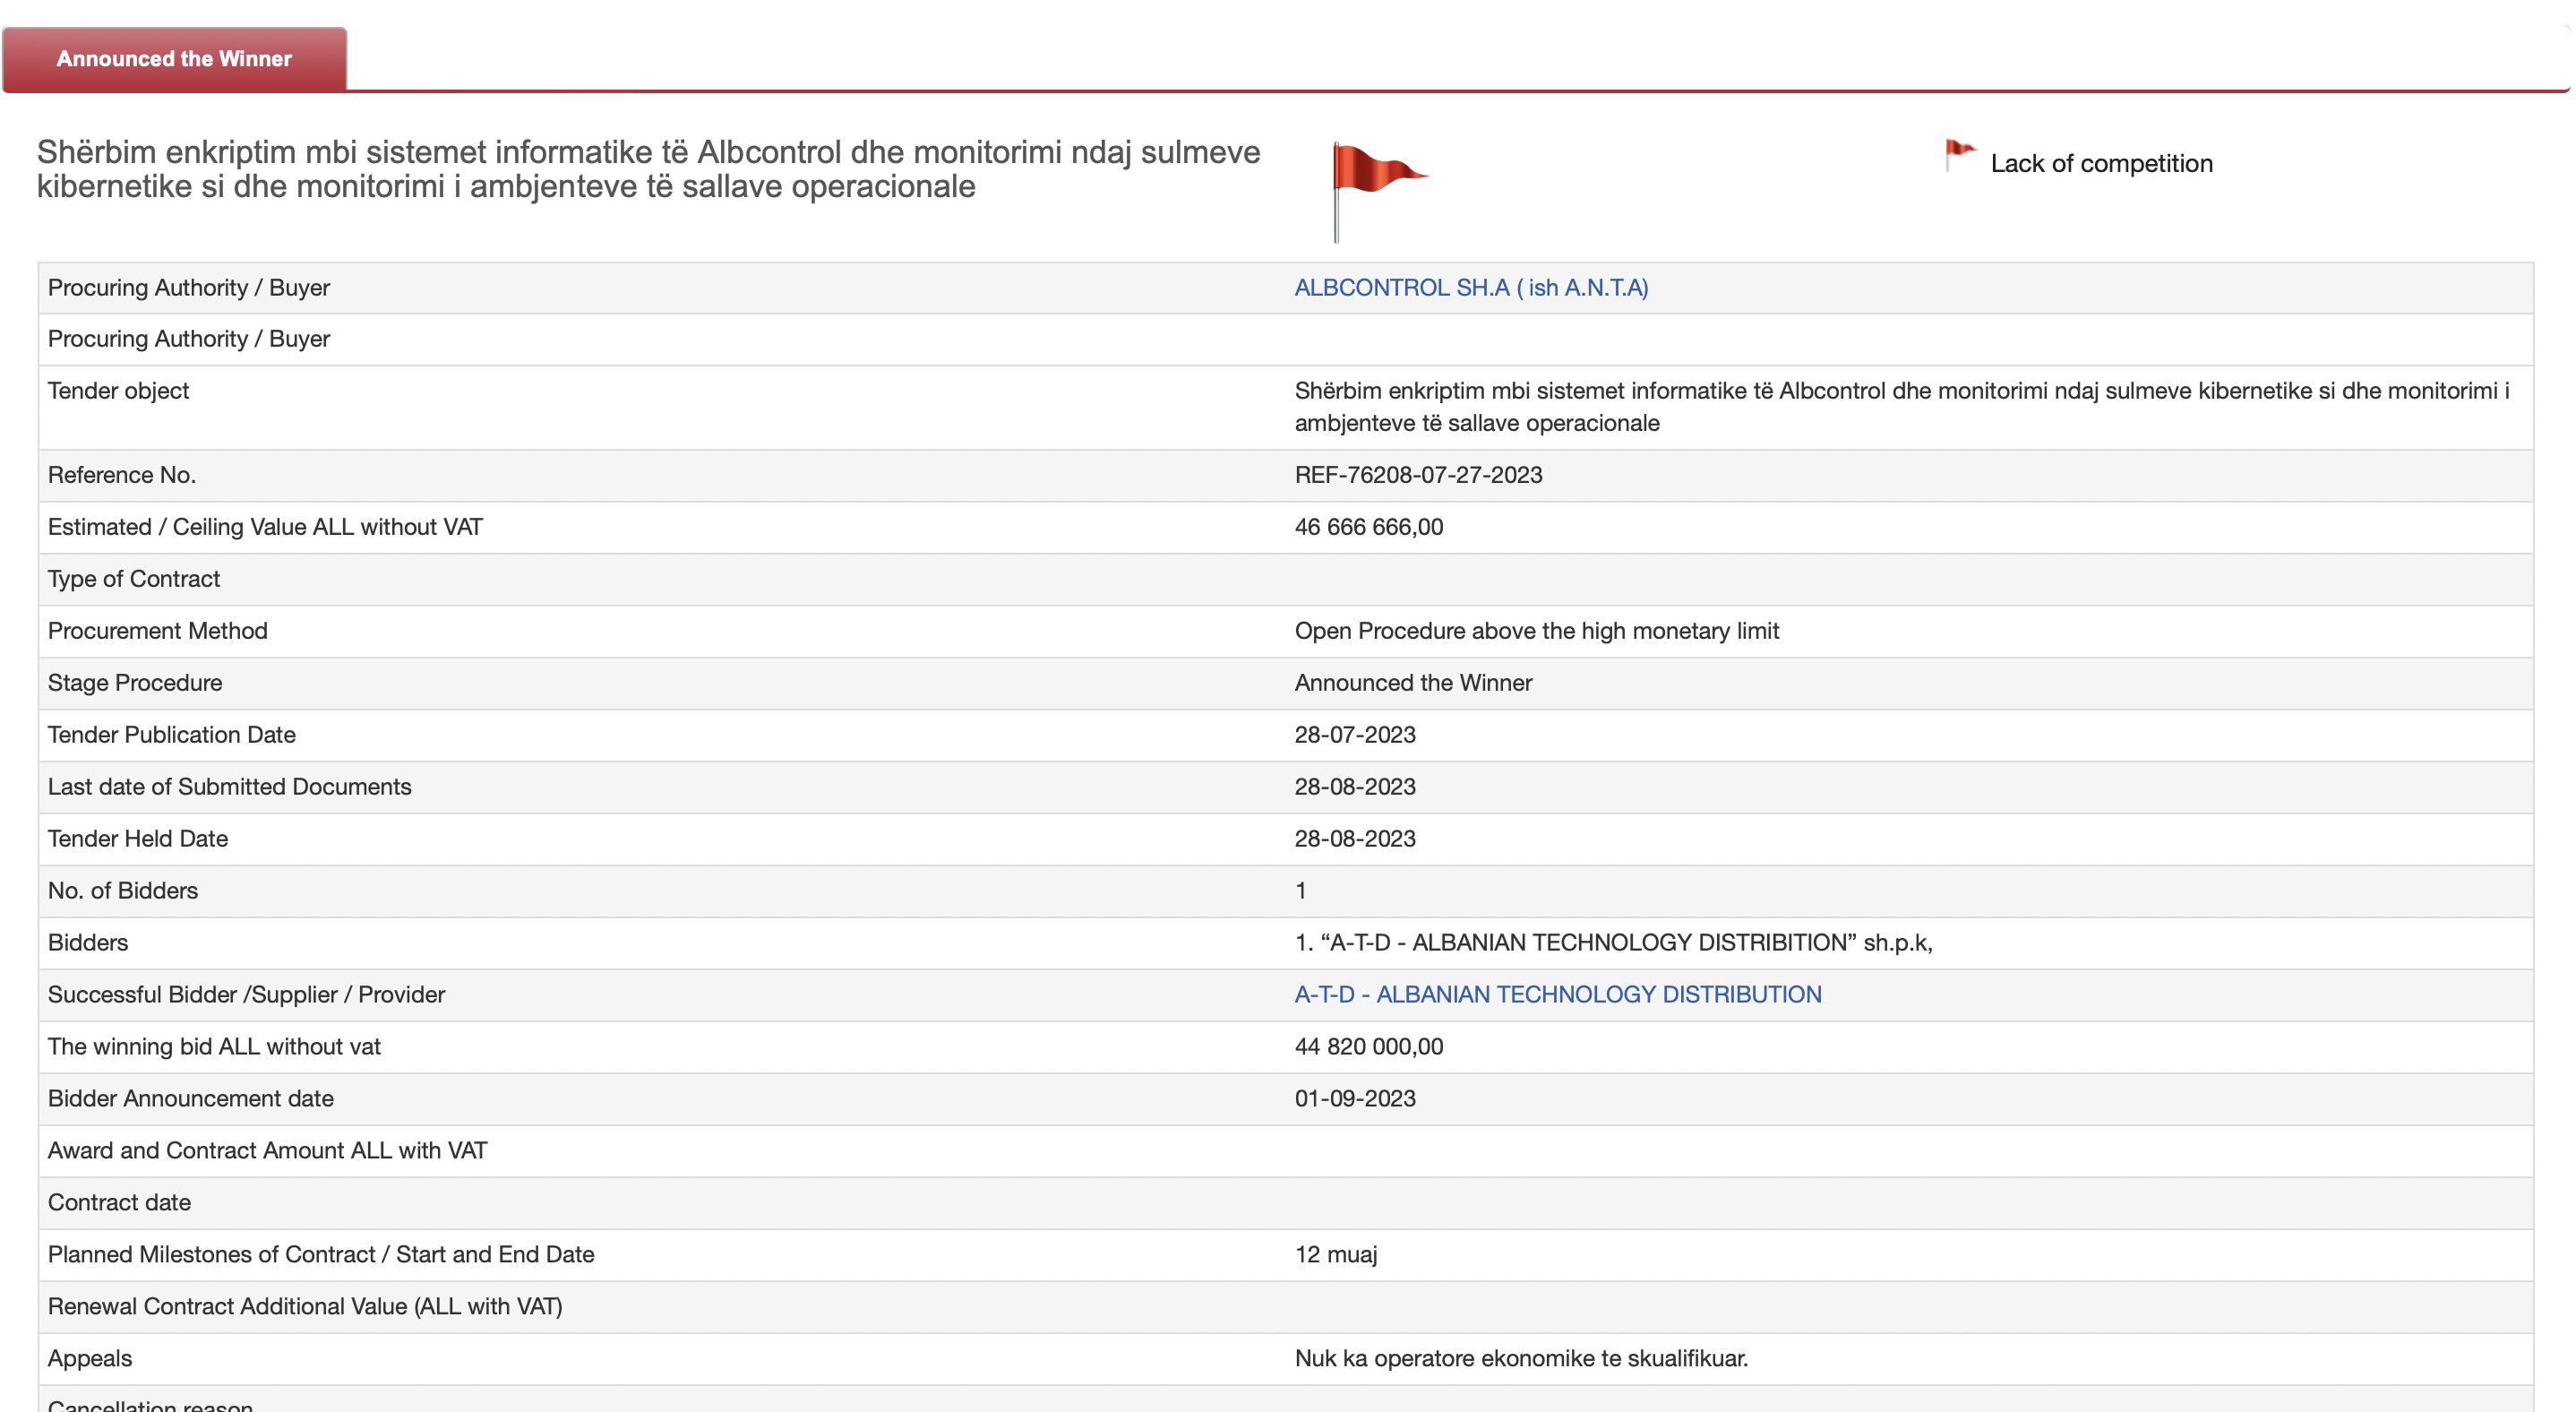The width and height of the screenshot is (2576, 1412).
Task: Click Open Procedure above the high monetary limit
Action: [x=1536, y=631]
